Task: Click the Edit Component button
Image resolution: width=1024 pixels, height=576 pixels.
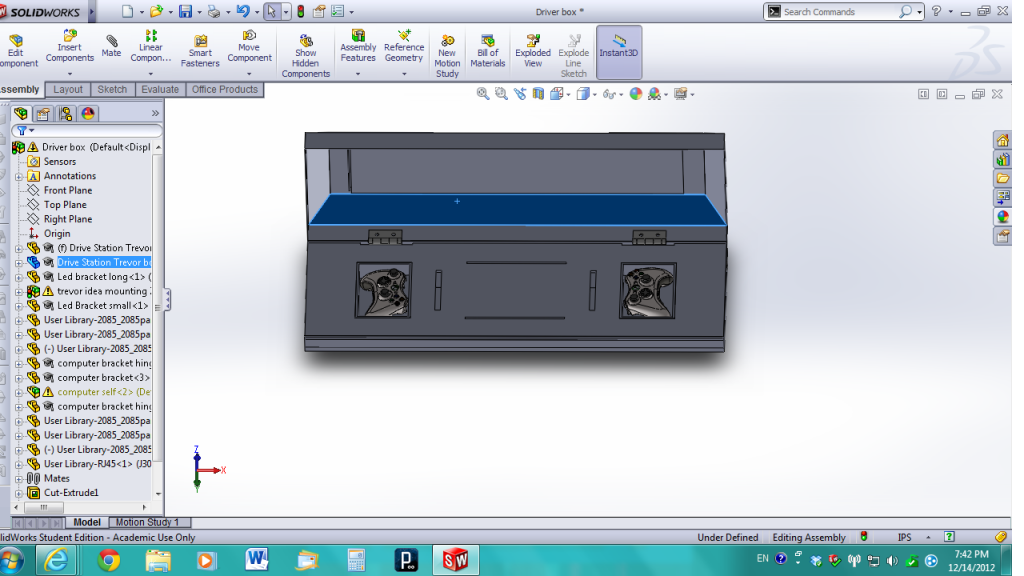Action: pos(16,51)
